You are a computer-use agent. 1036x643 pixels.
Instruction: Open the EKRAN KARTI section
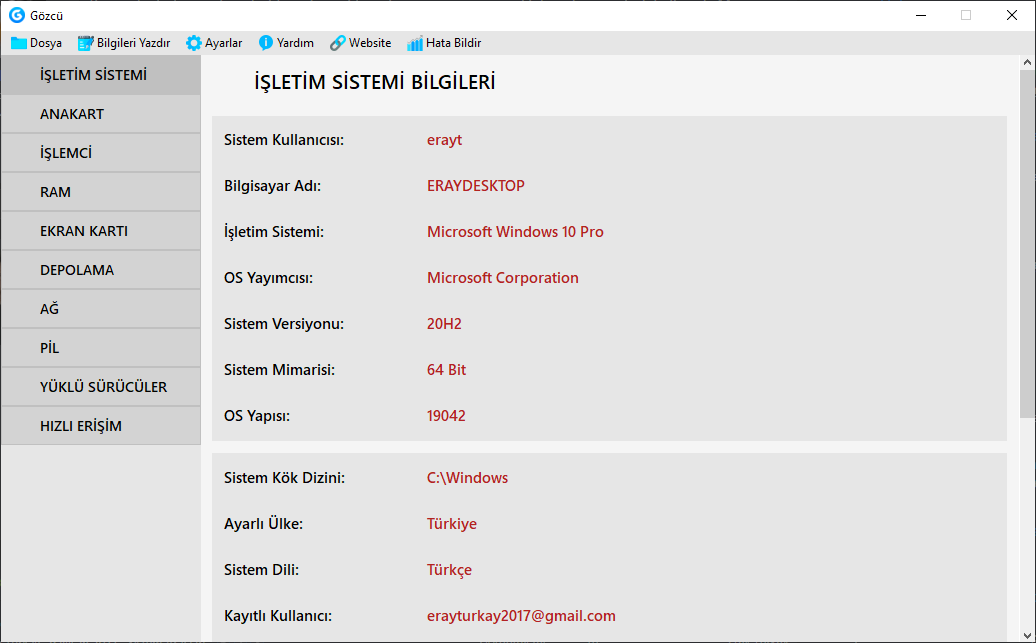click(x=101, y=231)
